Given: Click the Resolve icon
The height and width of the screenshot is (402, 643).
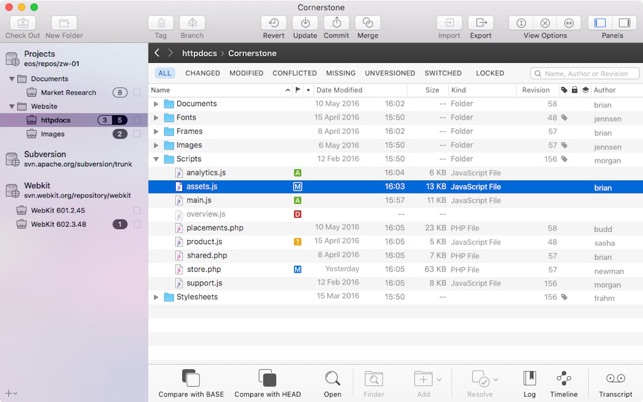Looking at the screenshot, I should (x=480, y=379).
